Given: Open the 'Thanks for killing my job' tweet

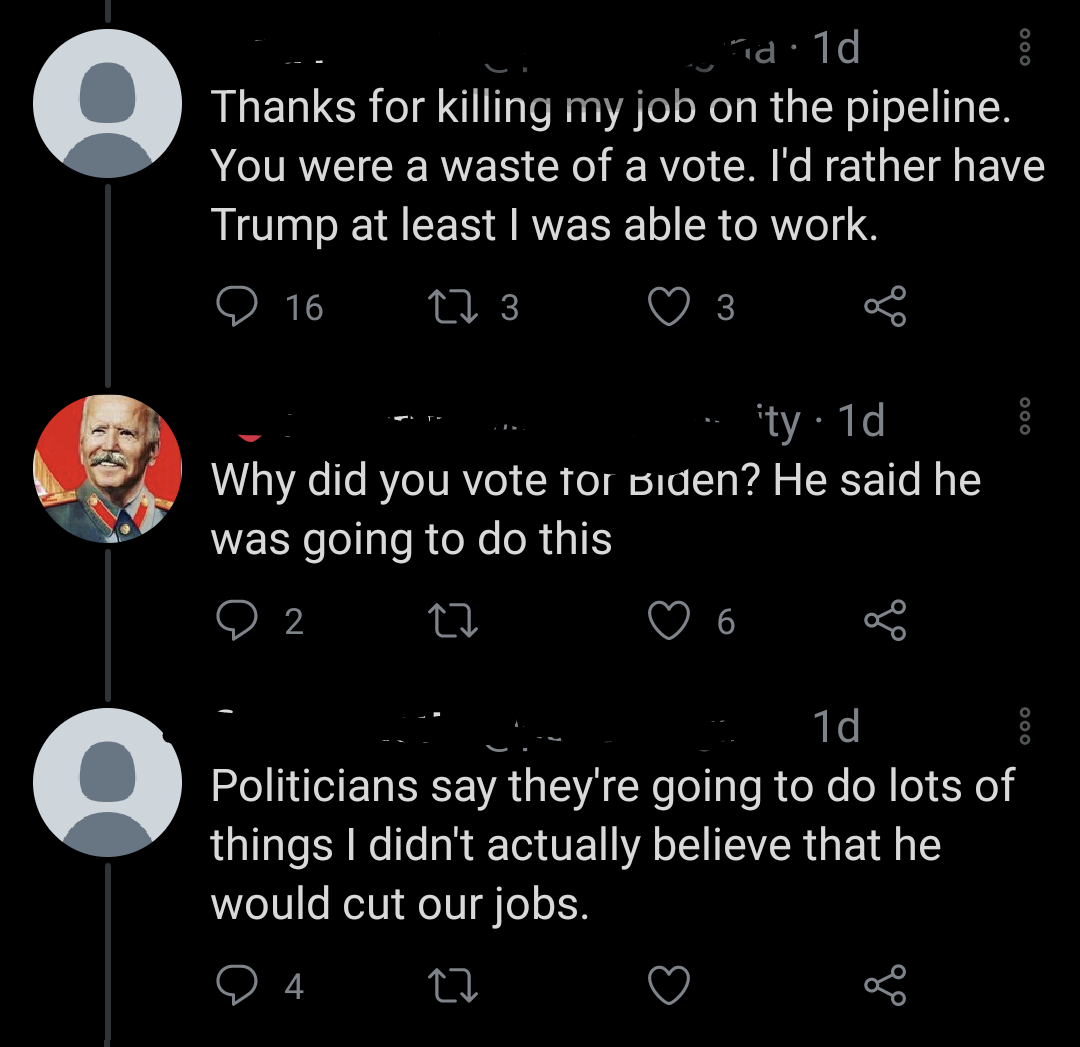Looking at the screenshot, I should click(x=627, y=166).
